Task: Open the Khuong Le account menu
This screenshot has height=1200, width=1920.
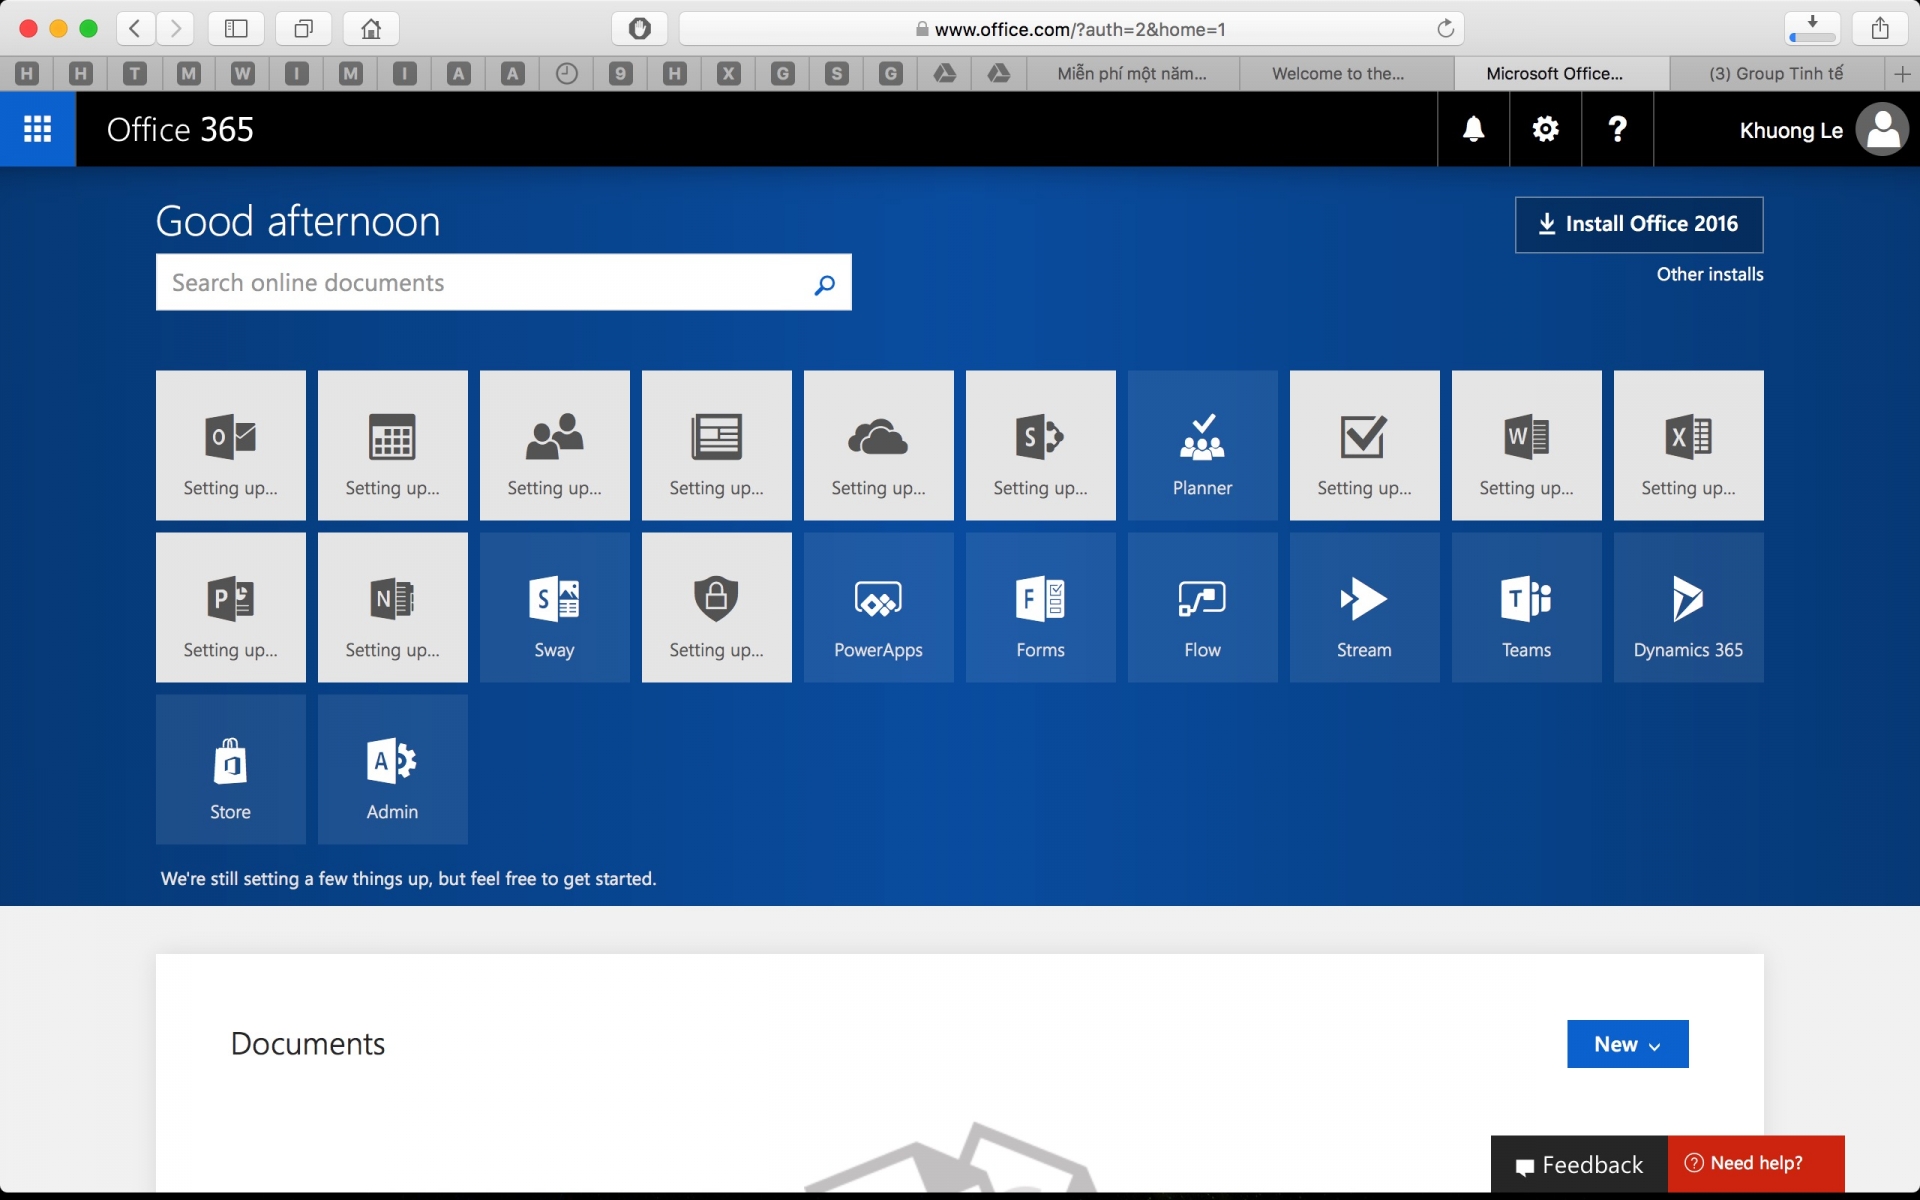Action: click(x=1822, y=130)
